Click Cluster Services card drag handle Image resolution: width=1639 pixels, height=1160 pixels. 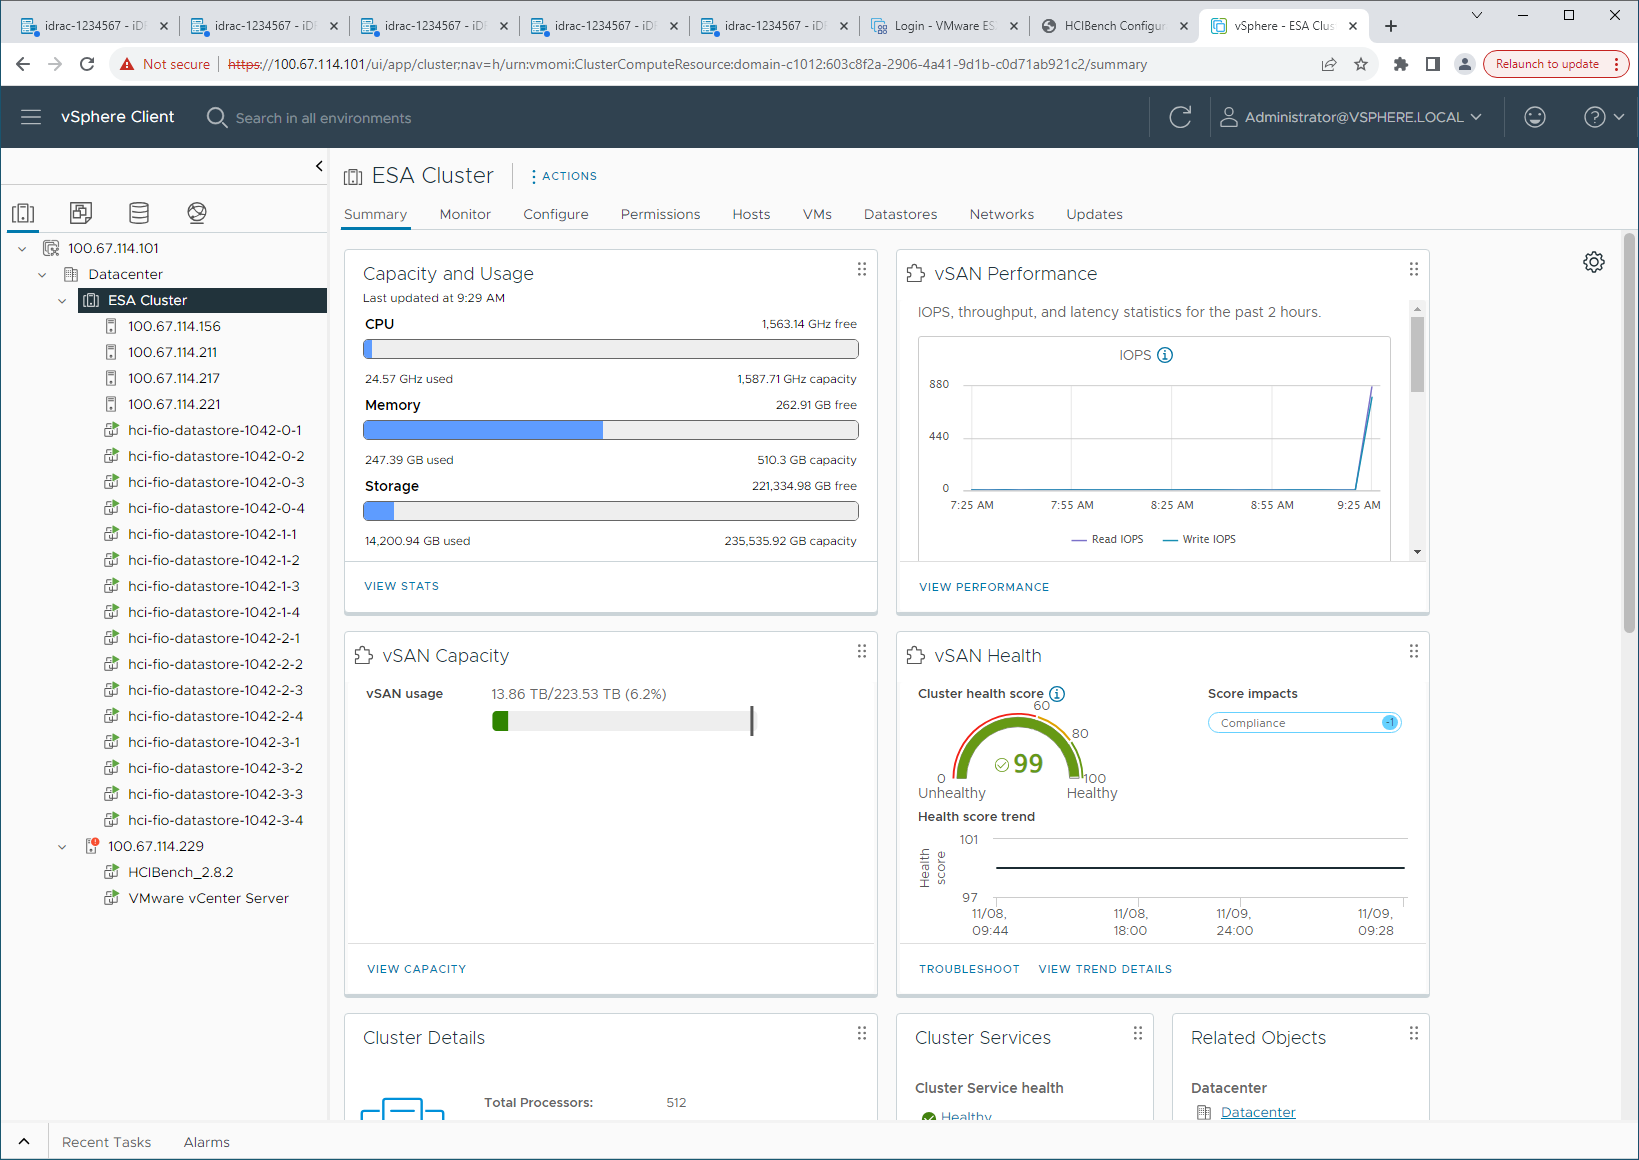[1138, 1034]
